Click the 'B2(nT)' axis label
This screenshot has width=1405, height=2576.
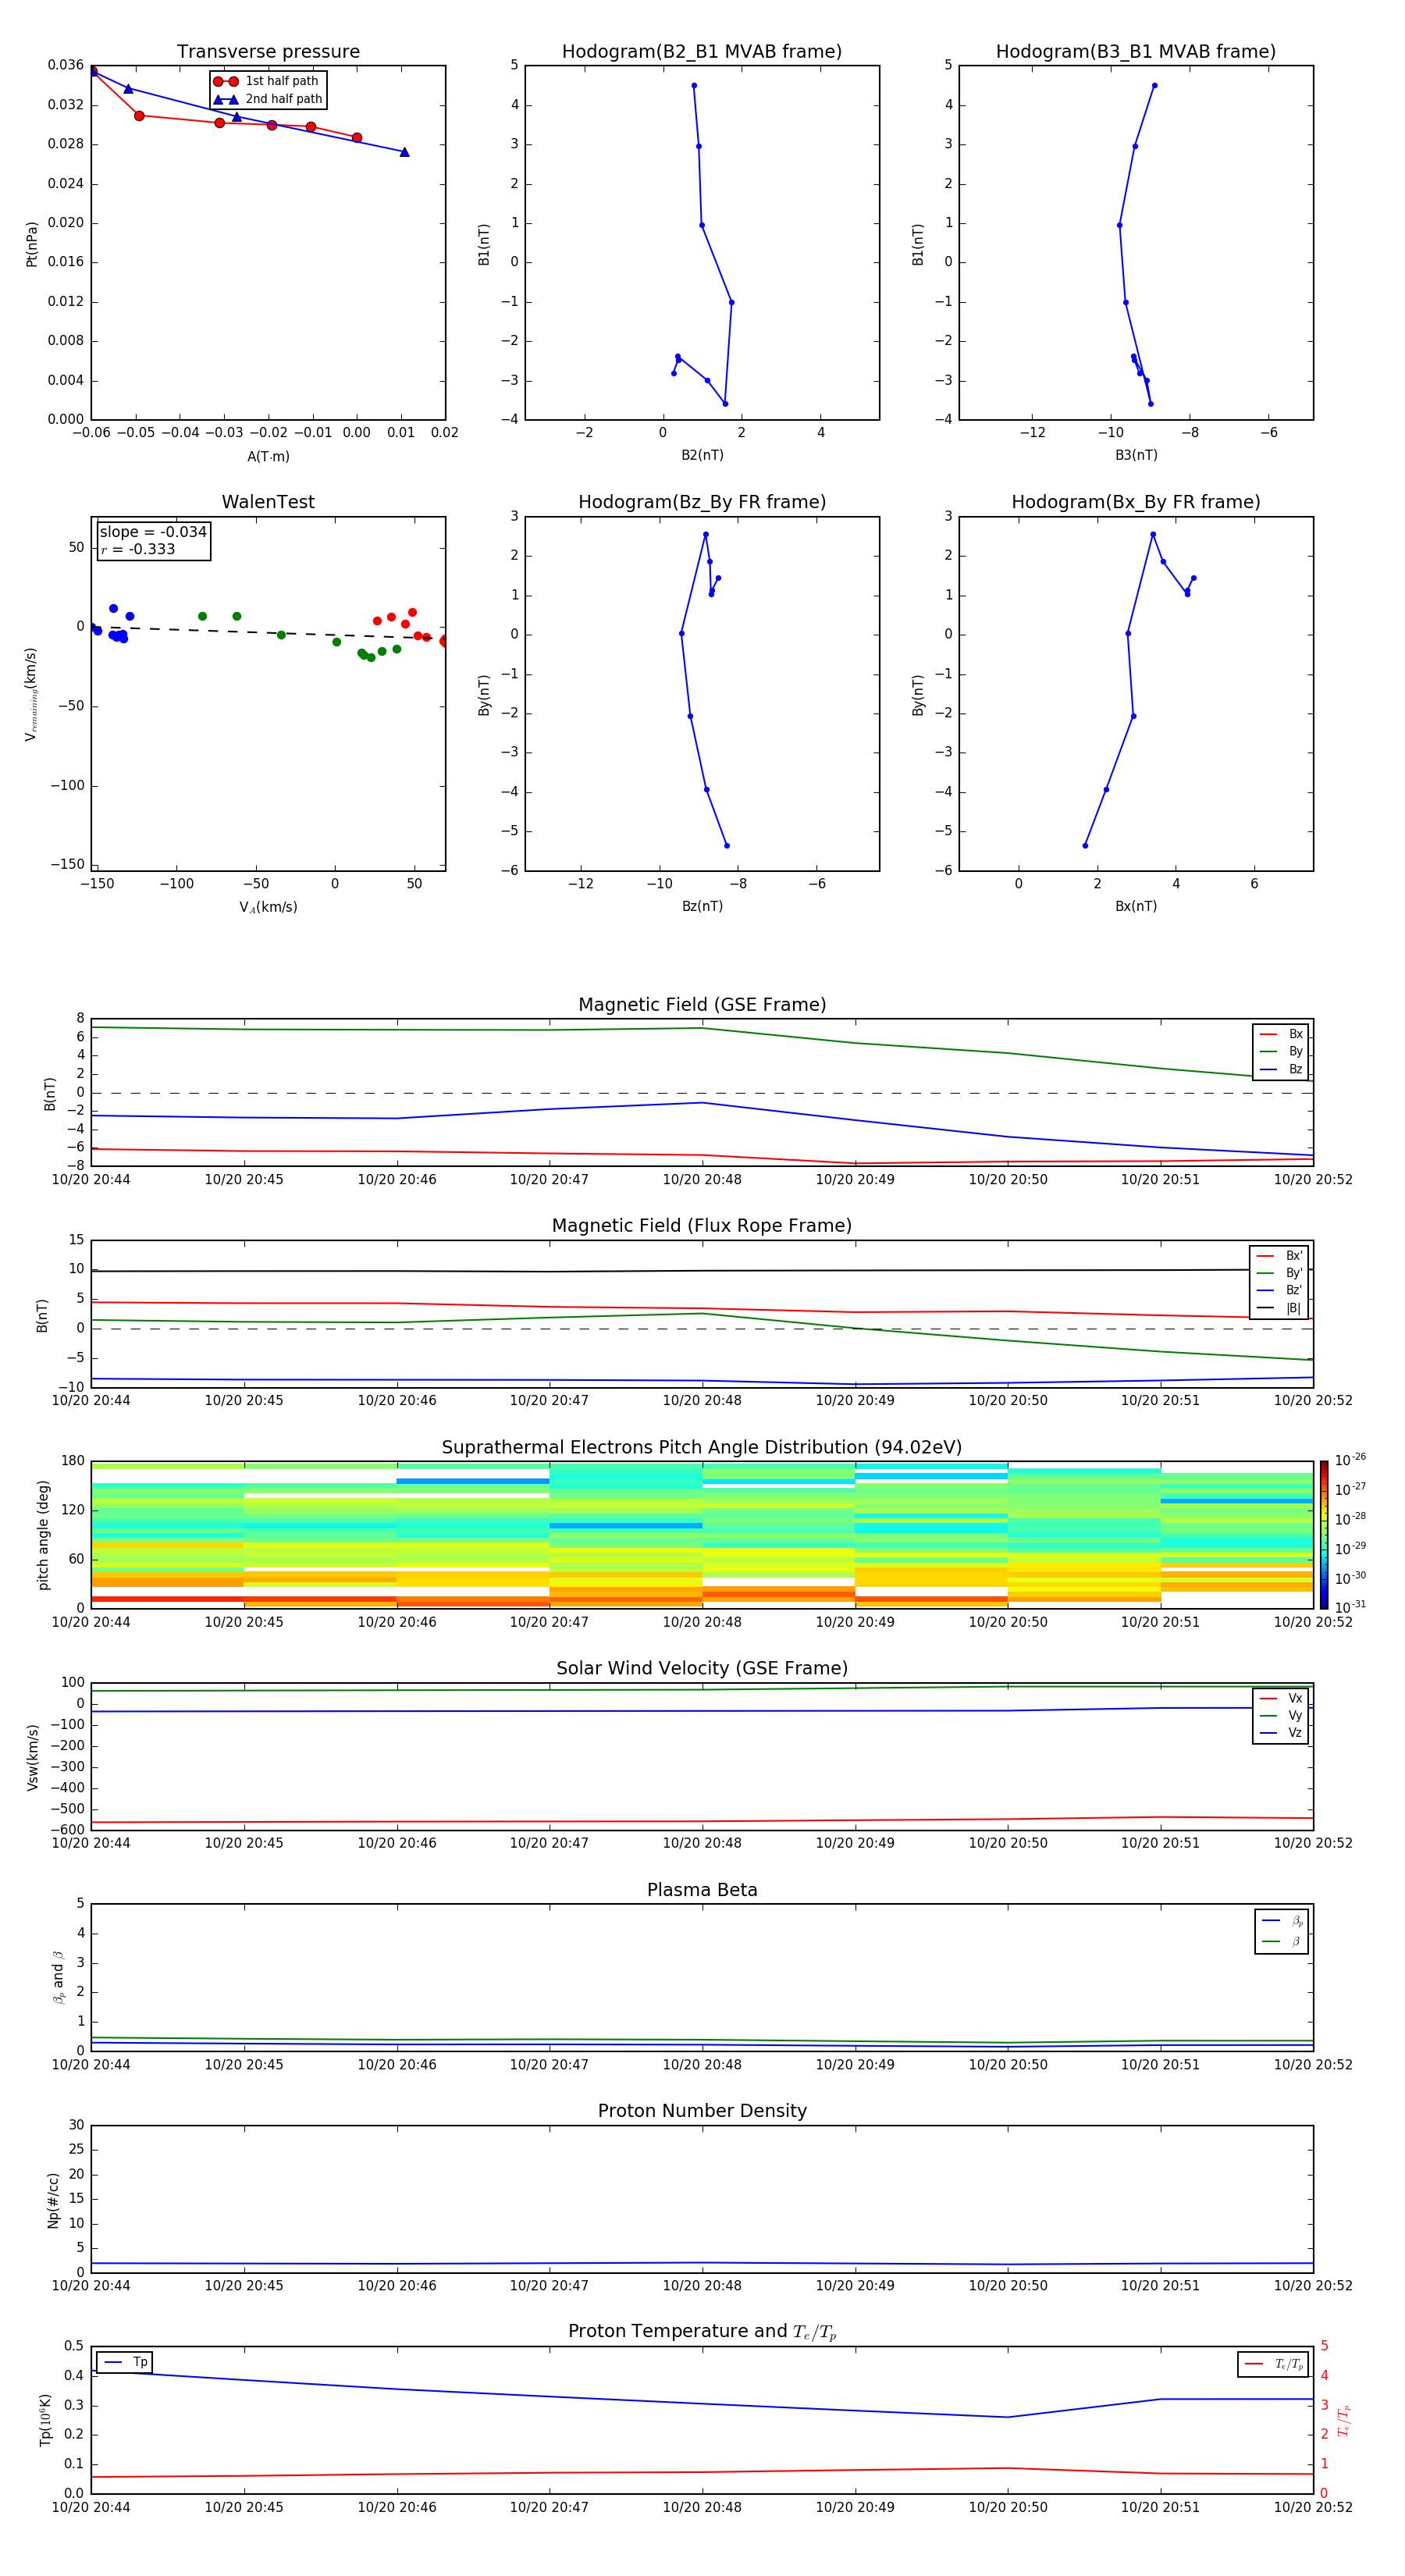702,455
